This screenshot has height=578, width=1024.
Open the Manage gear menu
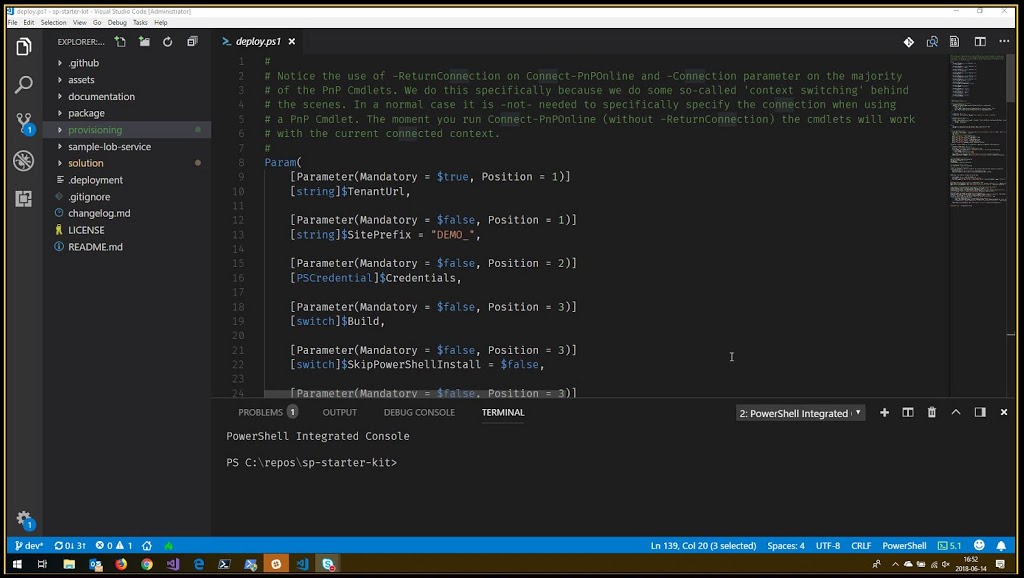[24, 521]
